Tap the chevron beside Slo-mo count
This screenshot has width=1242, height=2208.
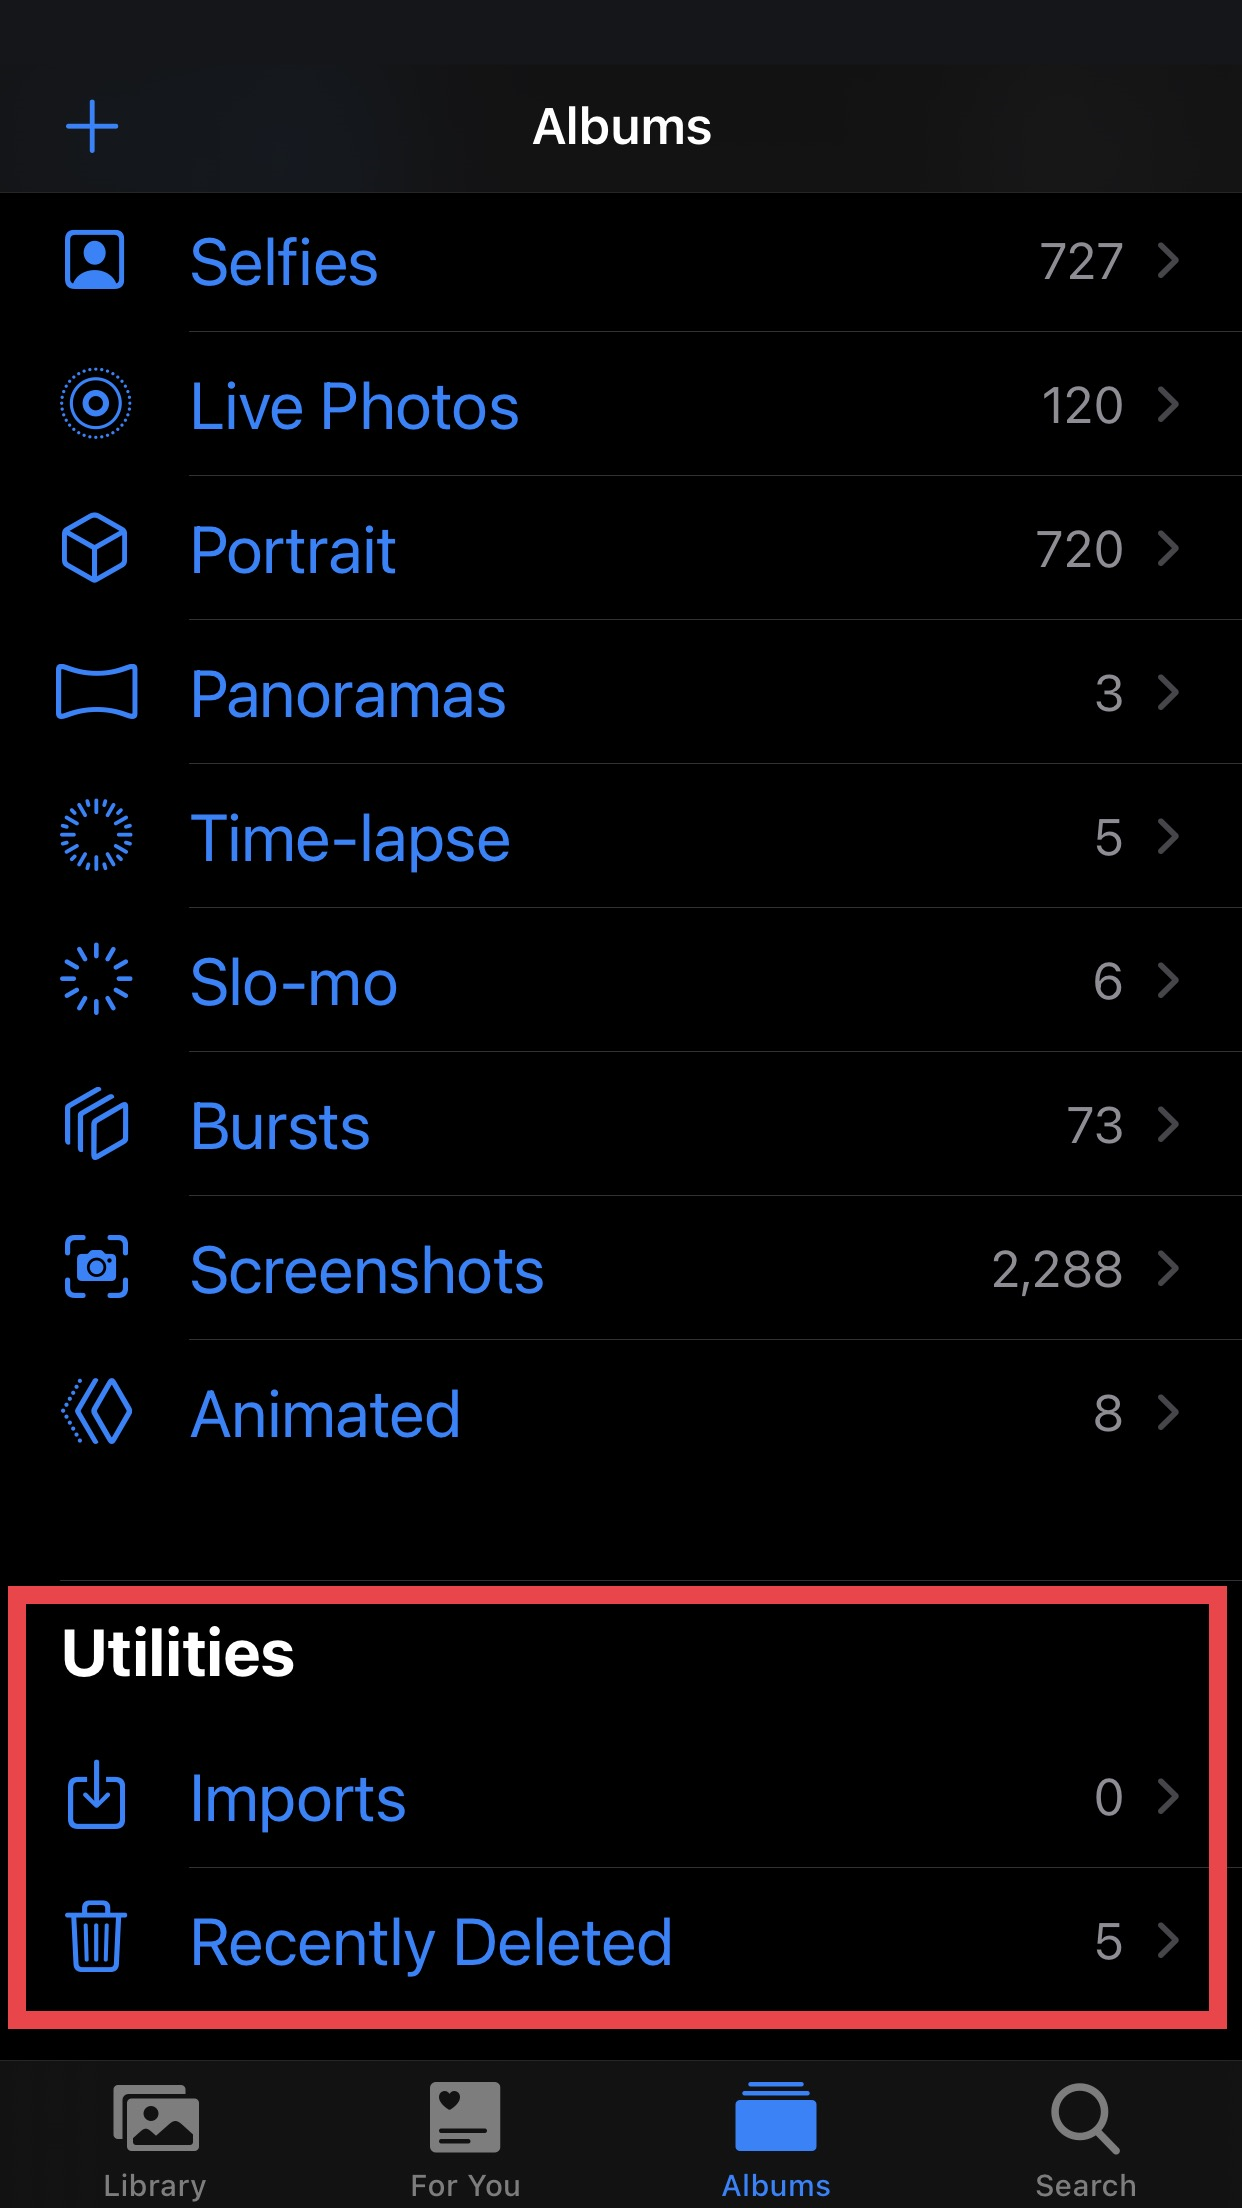1168,980
